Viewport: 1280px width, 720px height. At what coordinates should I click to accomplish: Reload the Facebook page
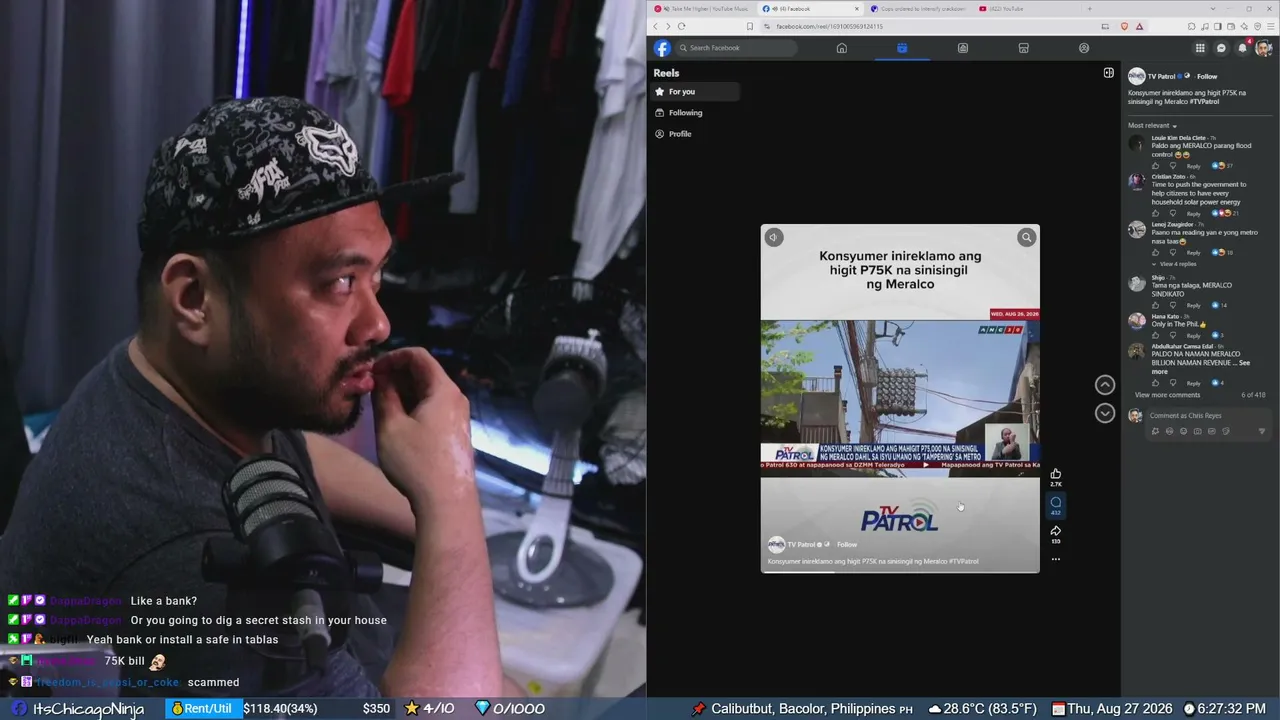682,26
